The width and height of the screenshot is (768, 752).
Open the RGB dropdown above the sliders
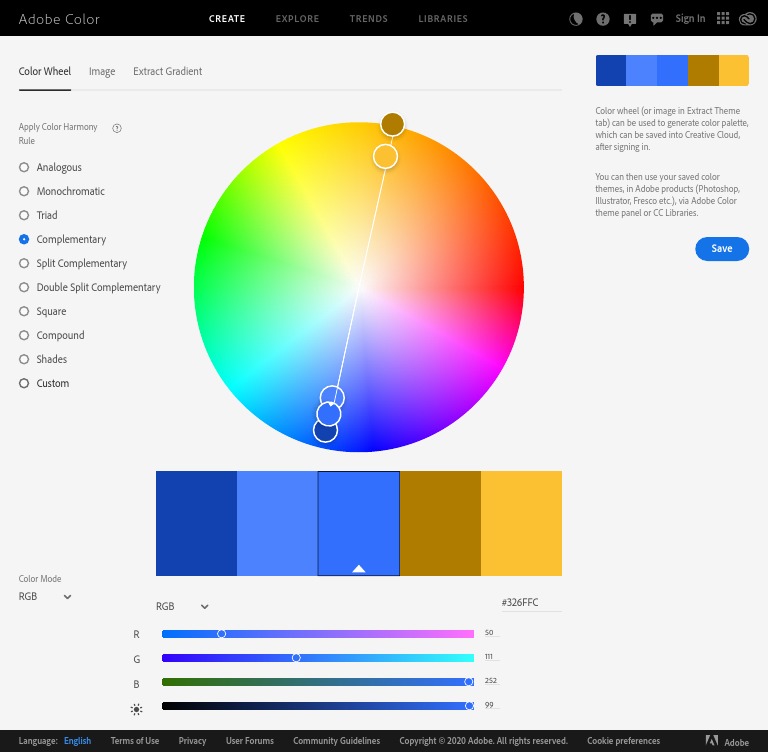pos(182,606)
